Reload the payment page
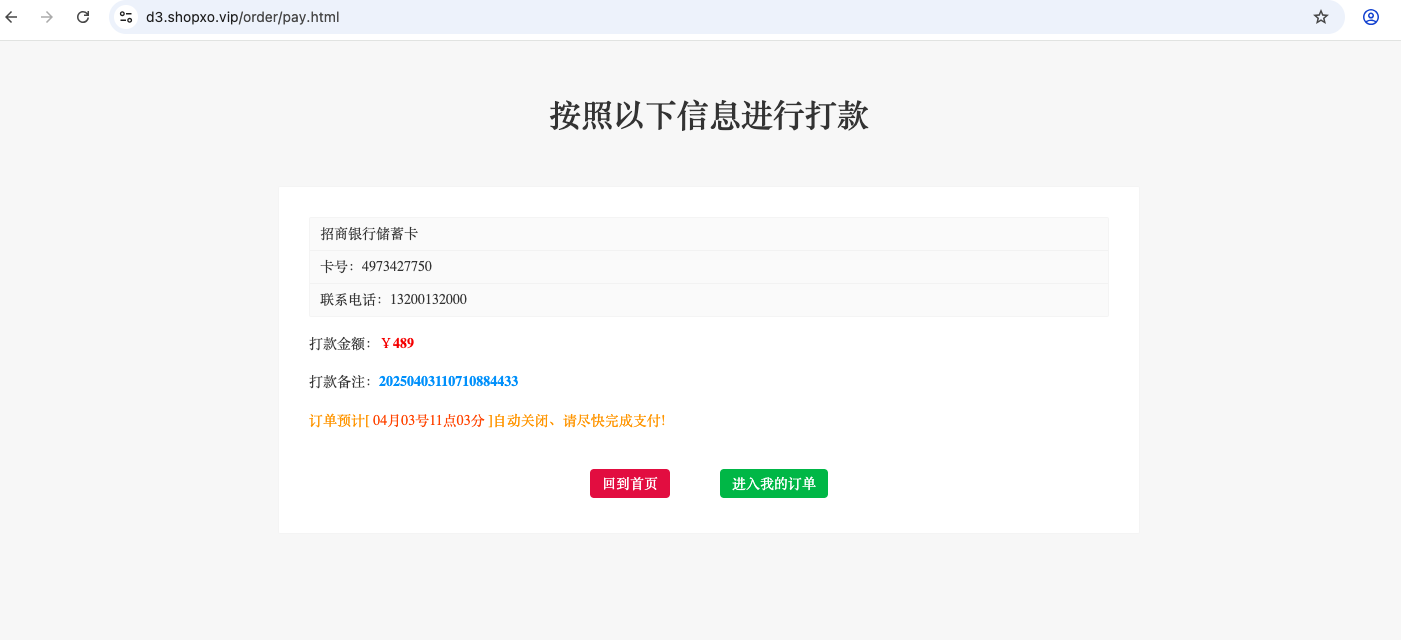This screenshot has height=640, width=1401. click(x=83, y=17)
